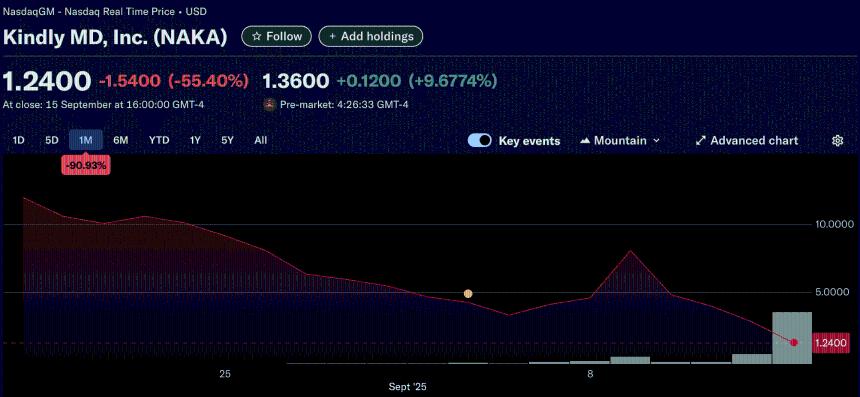Expand the Mountain chart type dropdown
The image size is (860, 397).
click(620, 141)
